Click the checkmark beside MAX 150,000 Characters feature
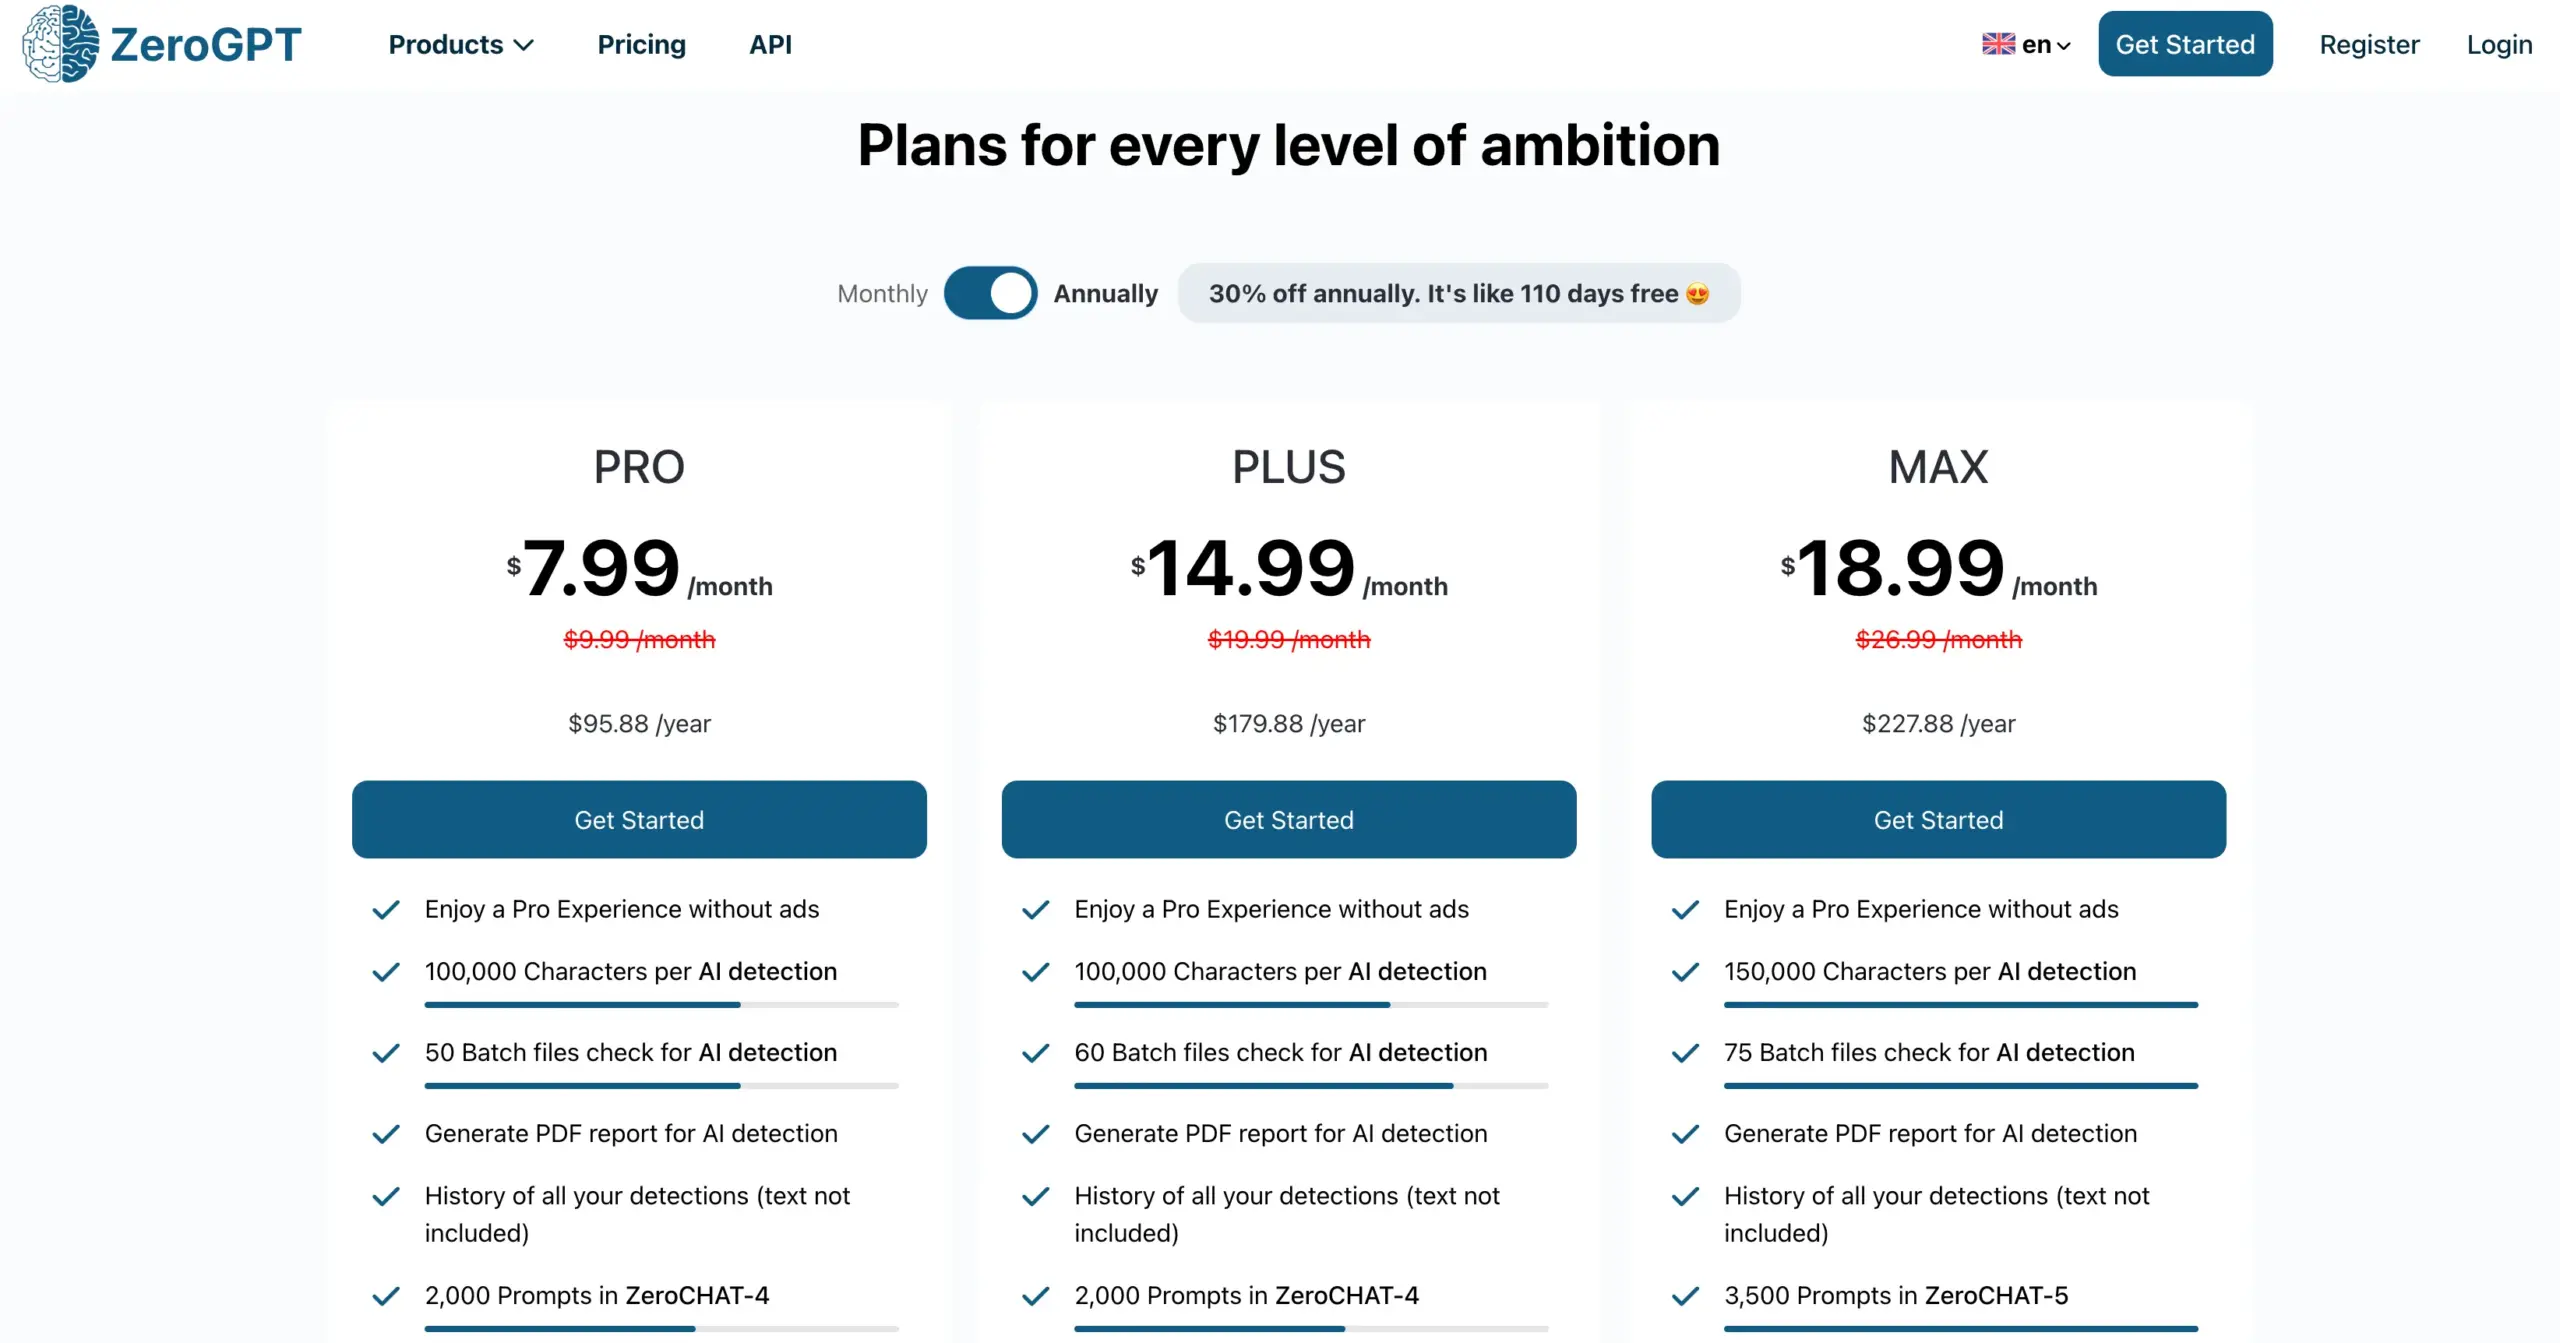The width and height of the screenshot is (2560, 1343). click(1684, 973)
